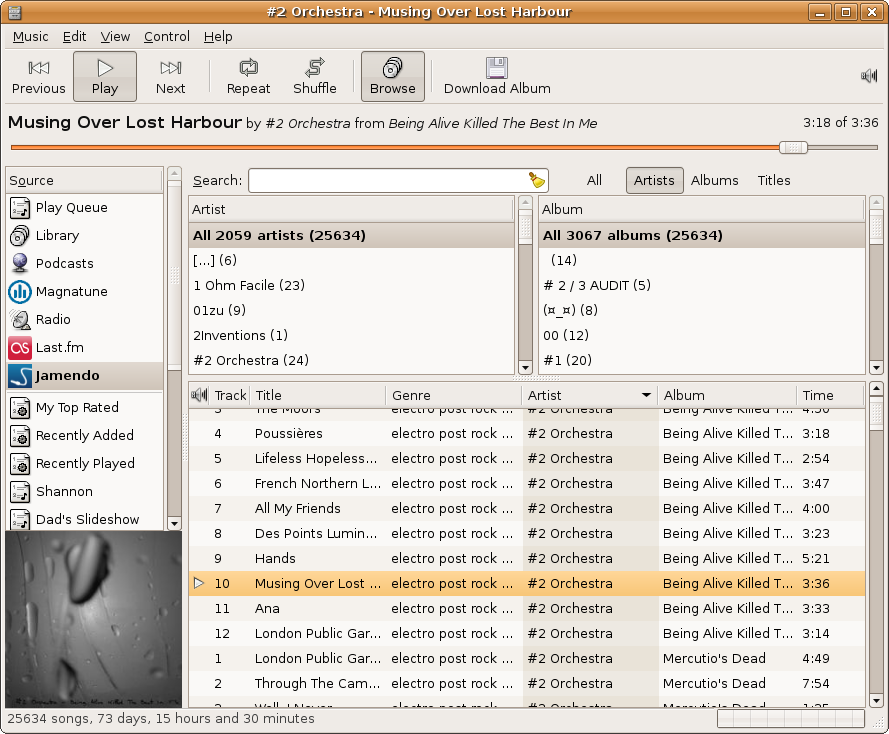Go to the Previous track
The image size is (889, 734).
(39, 77)
